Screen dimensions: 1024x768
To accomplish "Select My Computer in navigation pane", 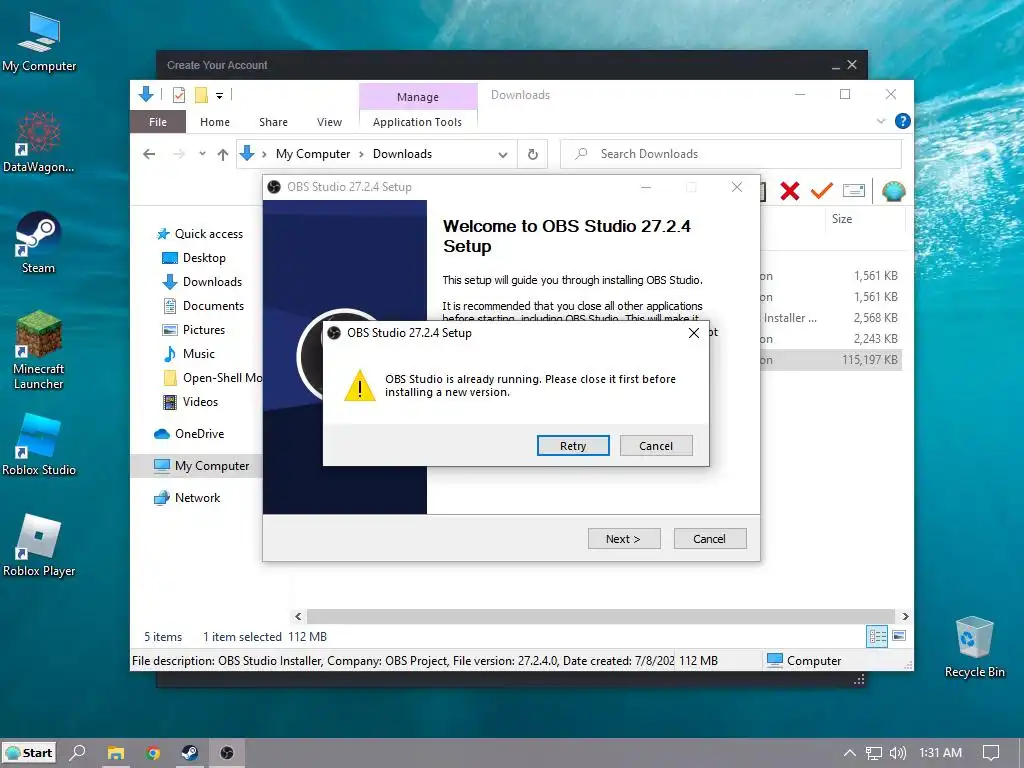I will click(196, 466).
